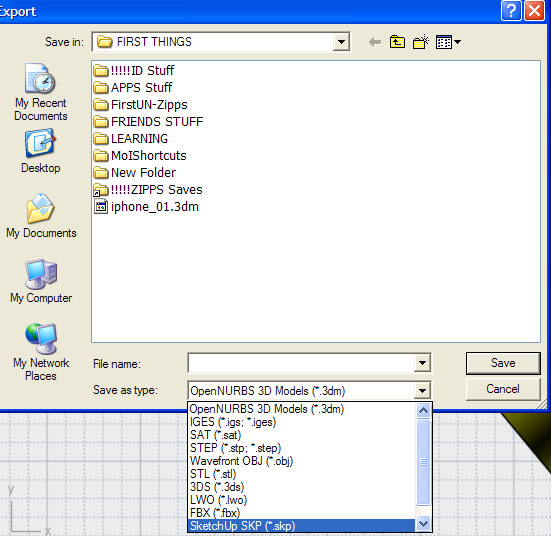551x536 pixels.
Task: Click the Save button
Action: 503,363
